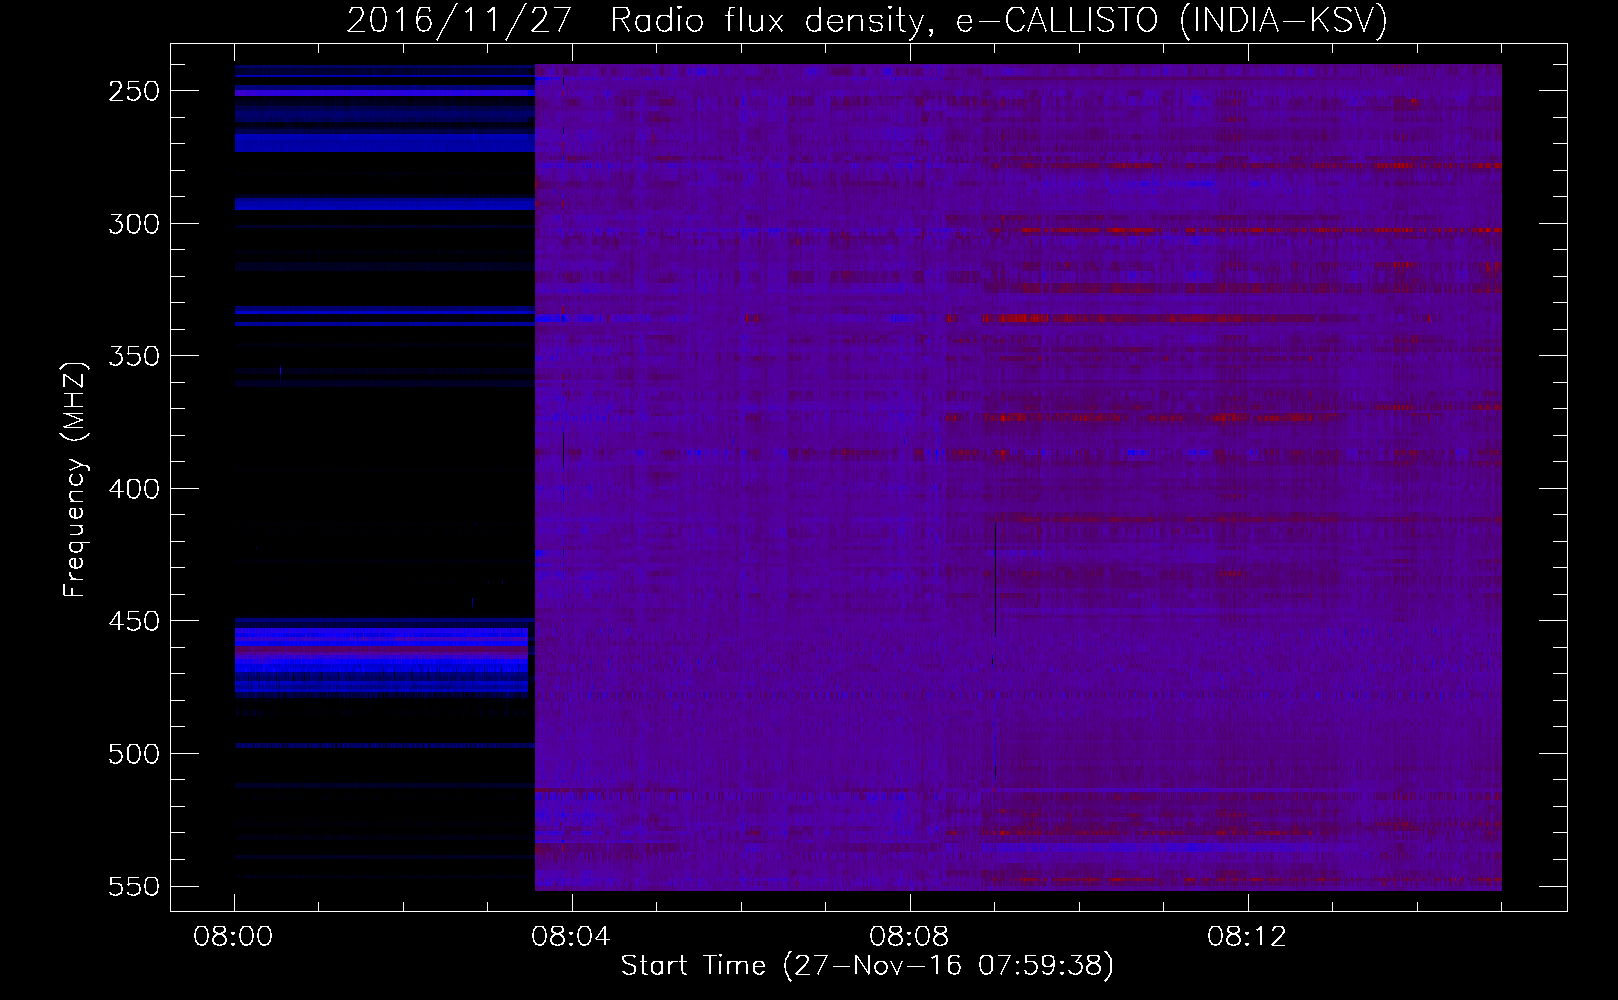Viewport: 1618px width, 1000px height.
Task: Click the 500 frequency tick label
Action: [x=134, y=754]
